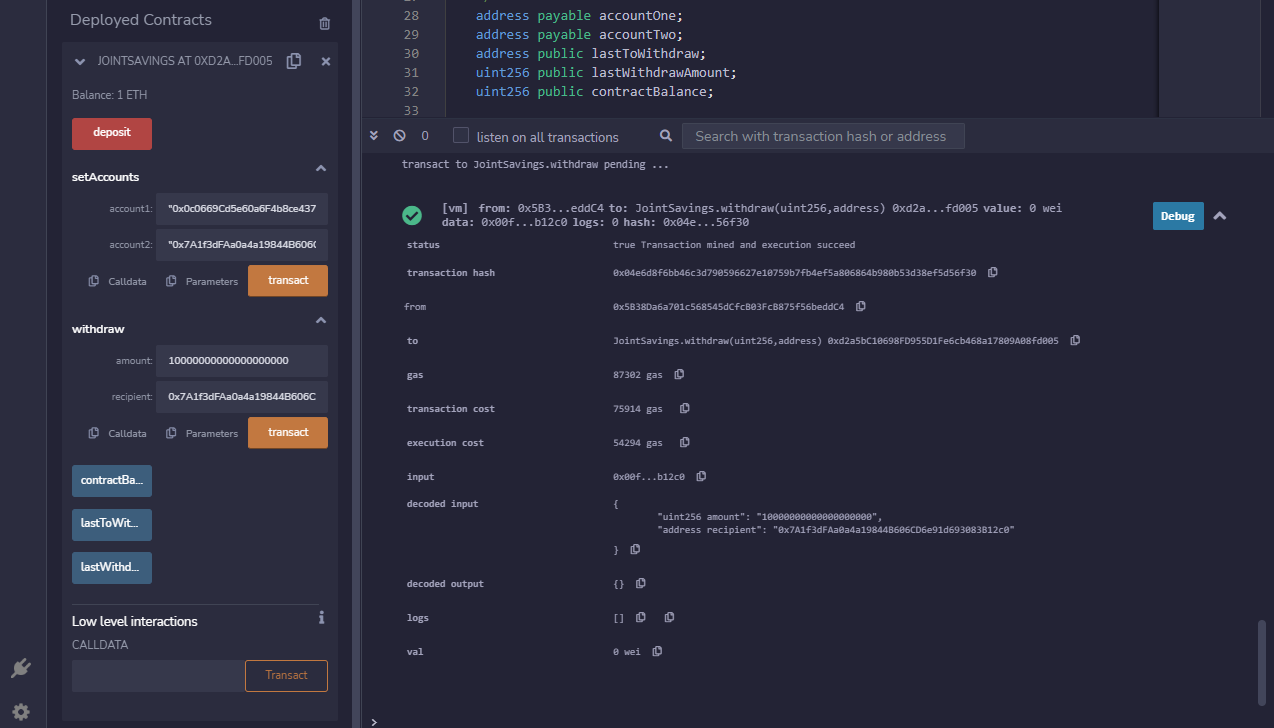
Task: Collapse the withdraw function section
Action: (x=321, y=320)
